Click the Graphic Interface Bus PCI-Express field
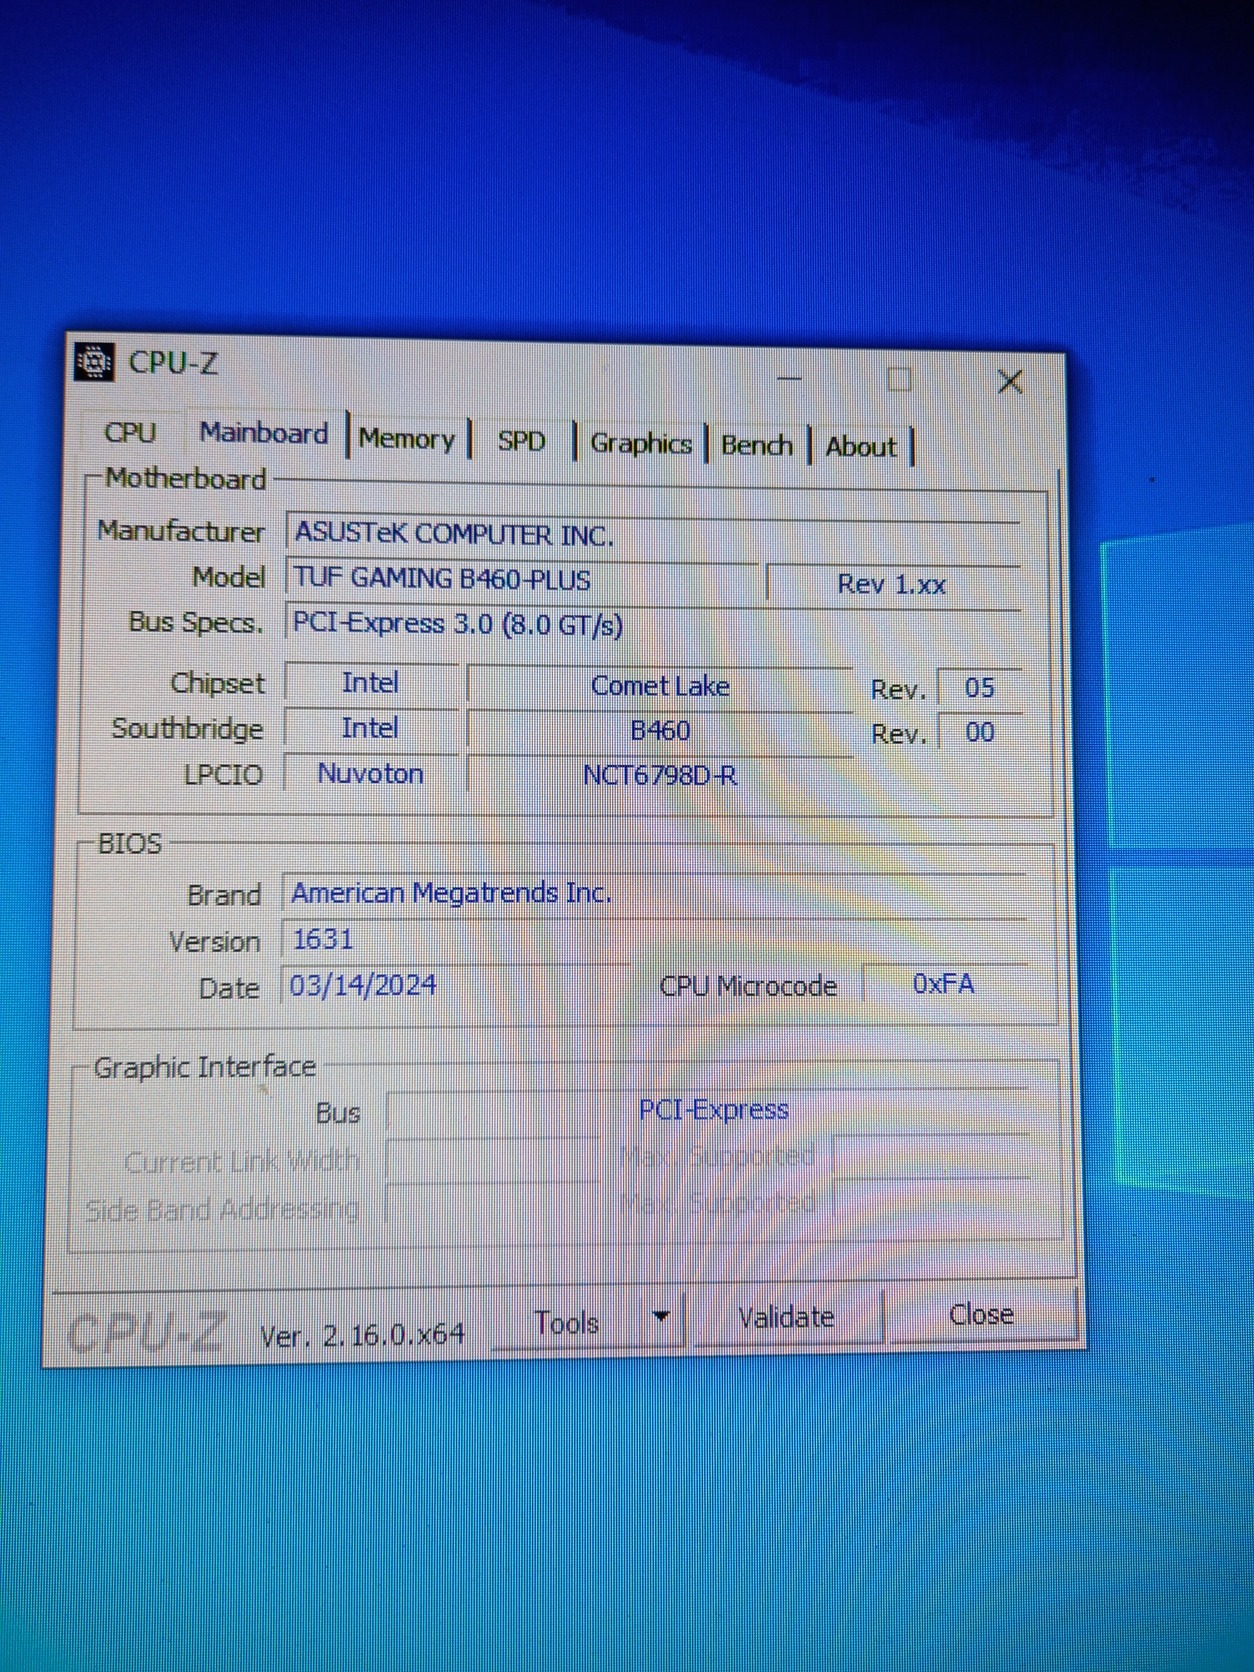The width and height of the screenshot is (1254, 1672). click(x=708, y=1110)
